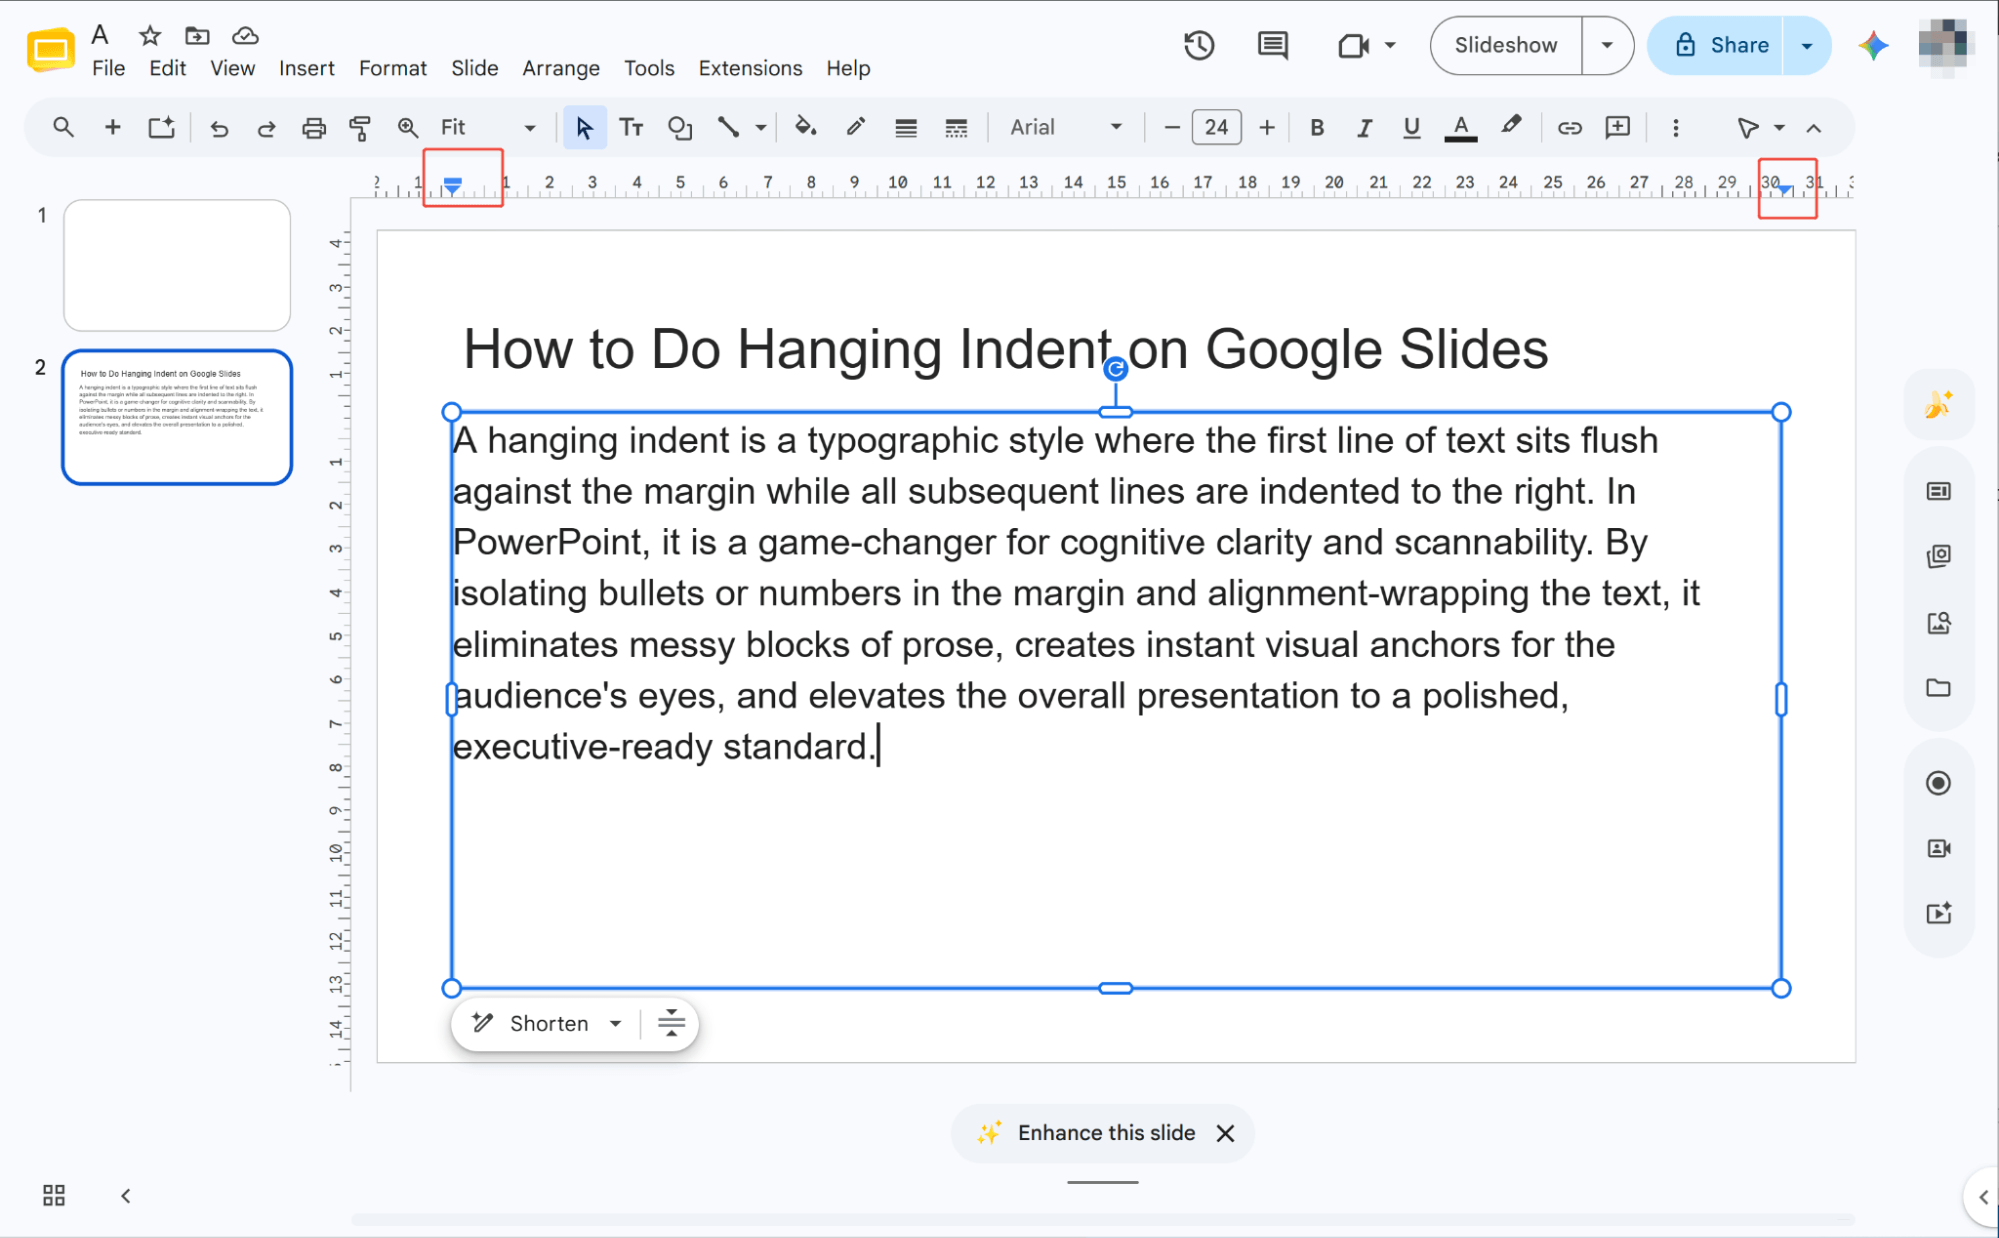This screenshot has width=1999, height=1238.
Task: Open the Gemini sparkle assistant
Action: point(1873,45)
